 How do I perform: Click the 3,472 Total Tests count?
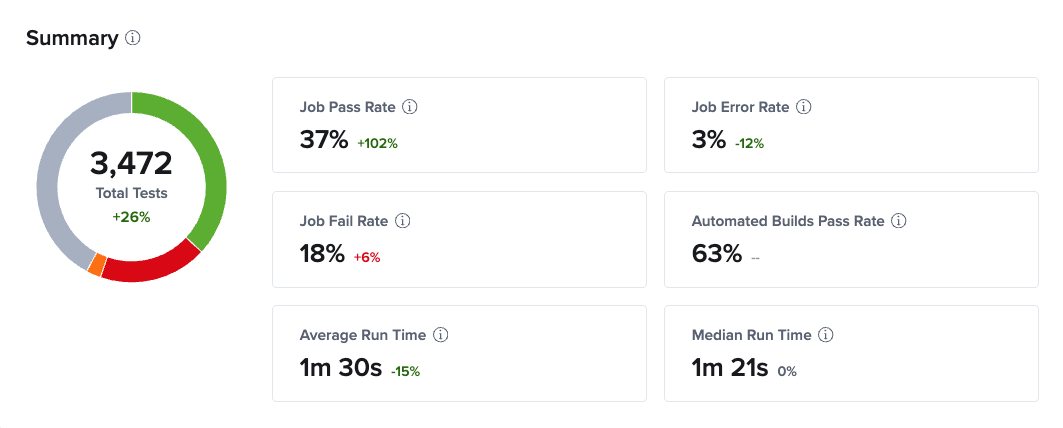[x=132, y=163]
